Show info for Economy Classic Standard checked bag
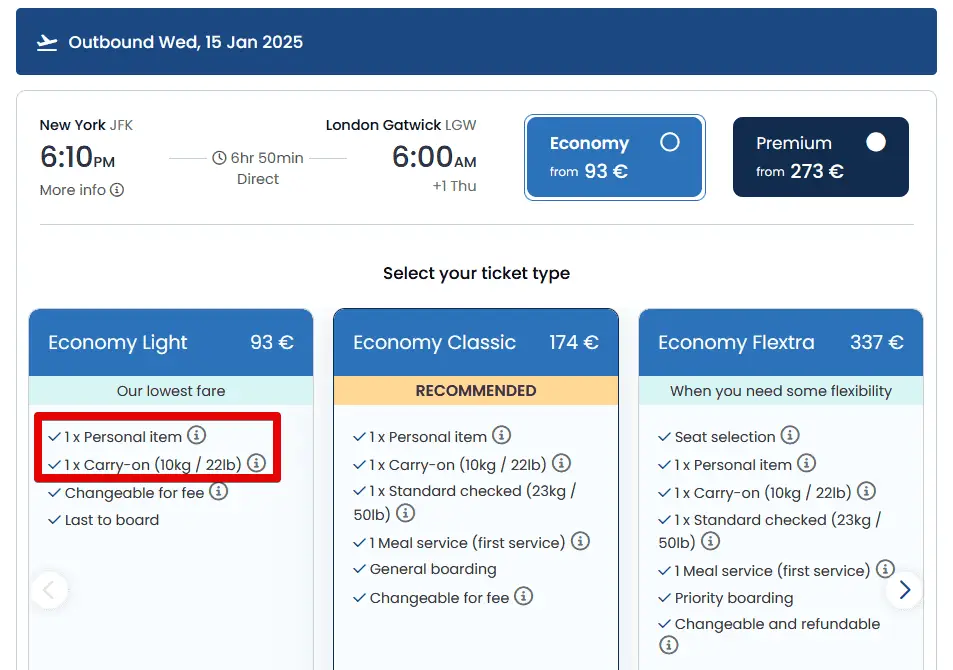953x670 pixels. click(x=405, y=513)
